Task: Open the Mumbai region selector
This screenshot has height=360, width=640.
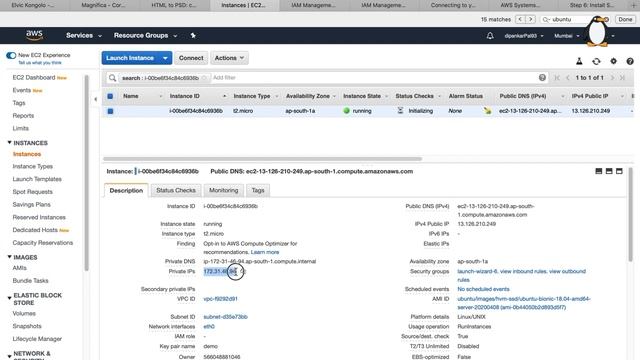Action: point(567,36)
